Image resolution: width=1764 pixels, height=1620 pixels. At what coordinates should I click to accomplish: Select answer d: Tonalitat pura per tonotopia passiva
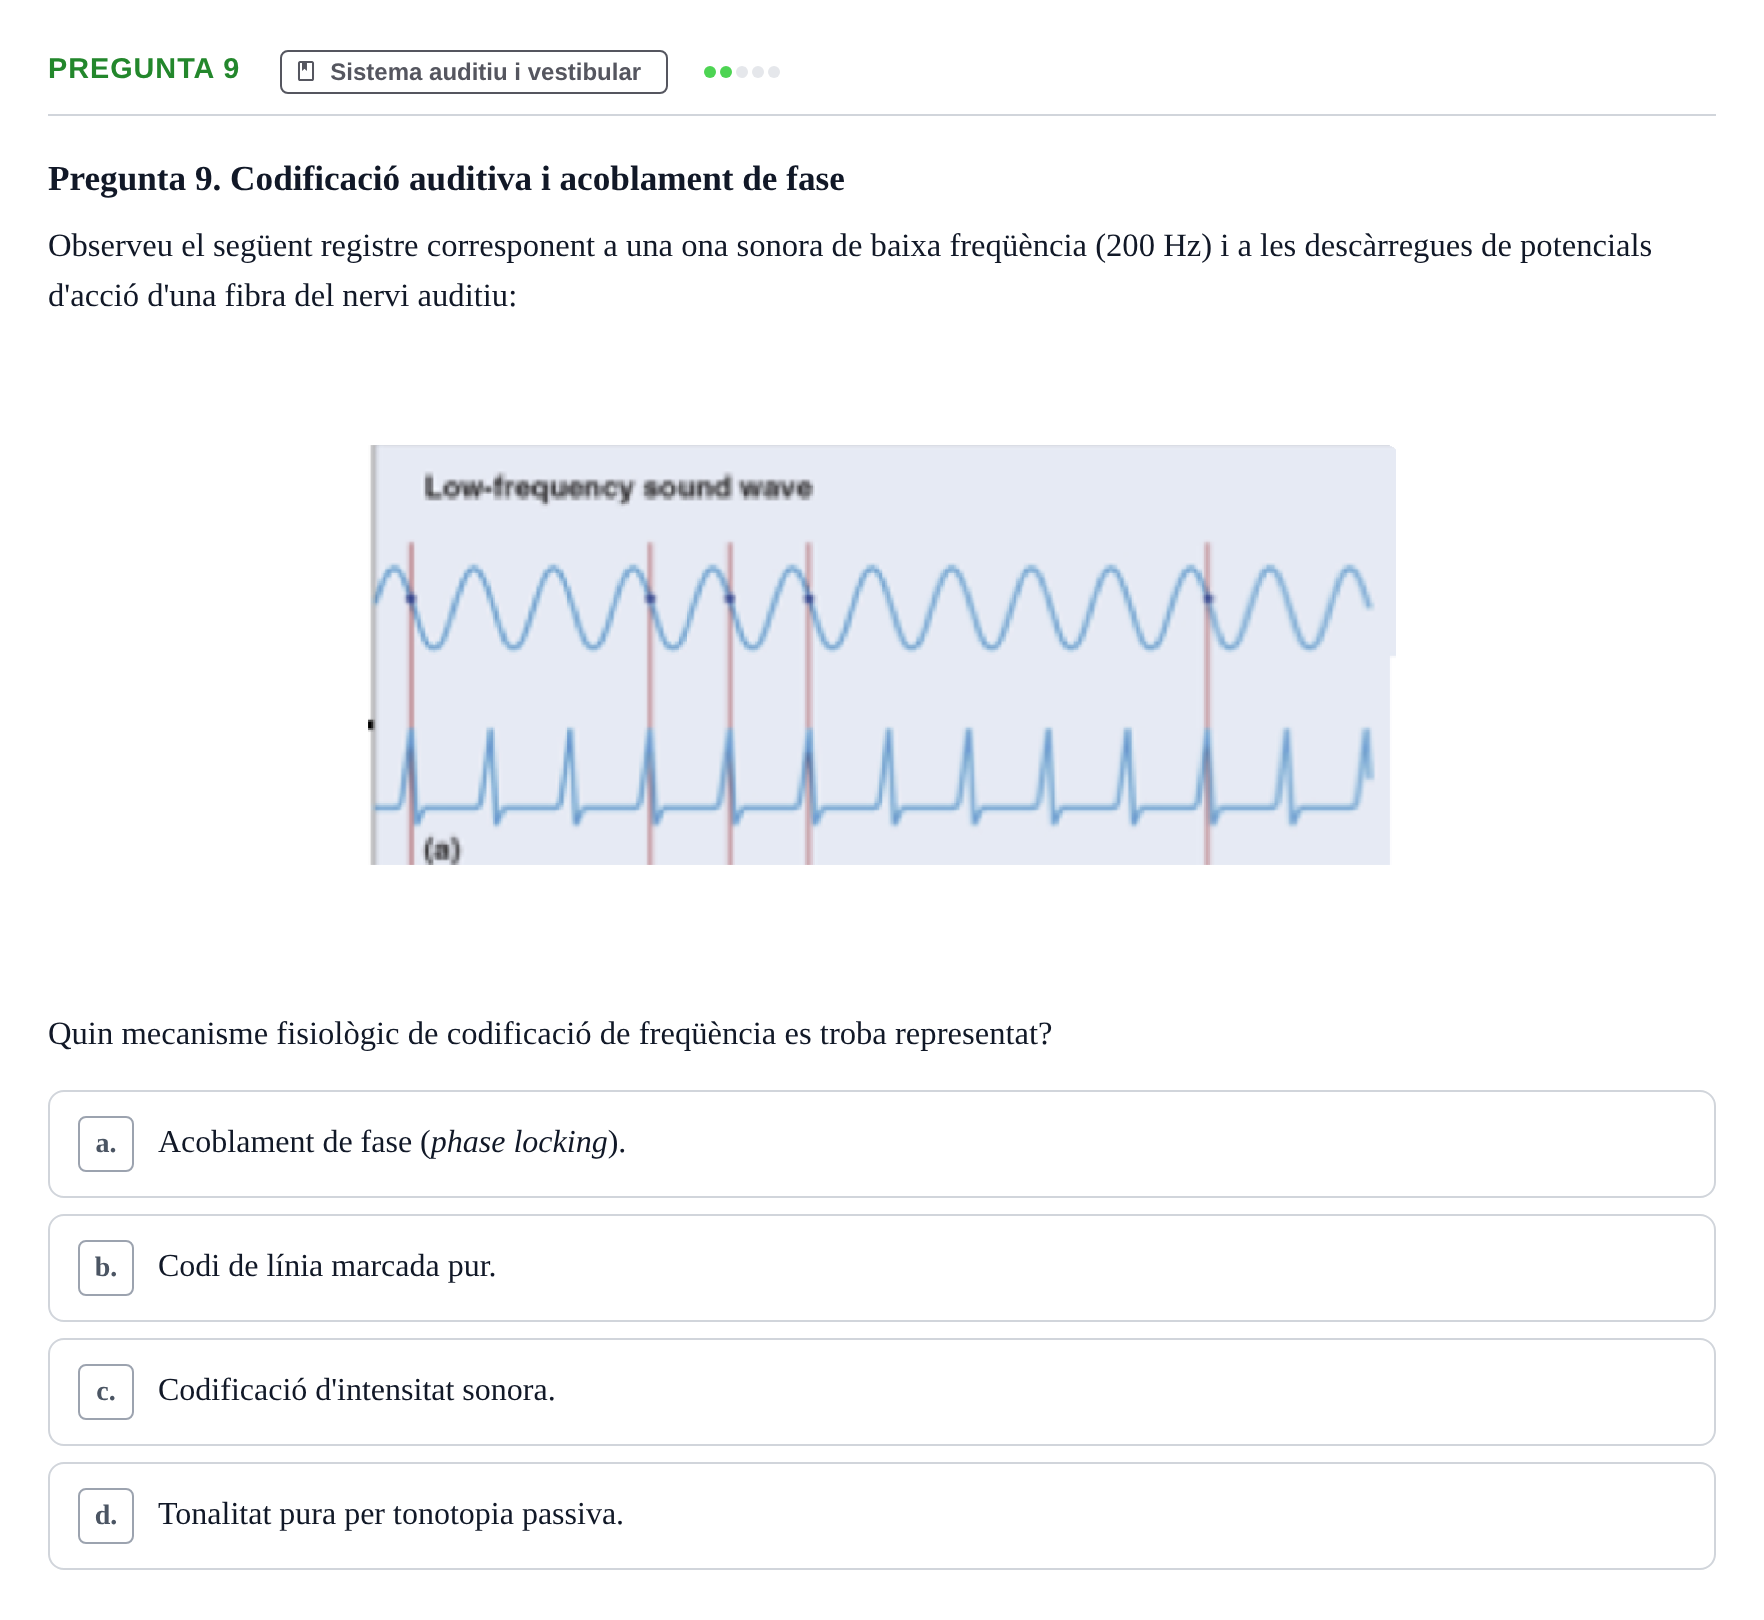[x=882, y=1516]
